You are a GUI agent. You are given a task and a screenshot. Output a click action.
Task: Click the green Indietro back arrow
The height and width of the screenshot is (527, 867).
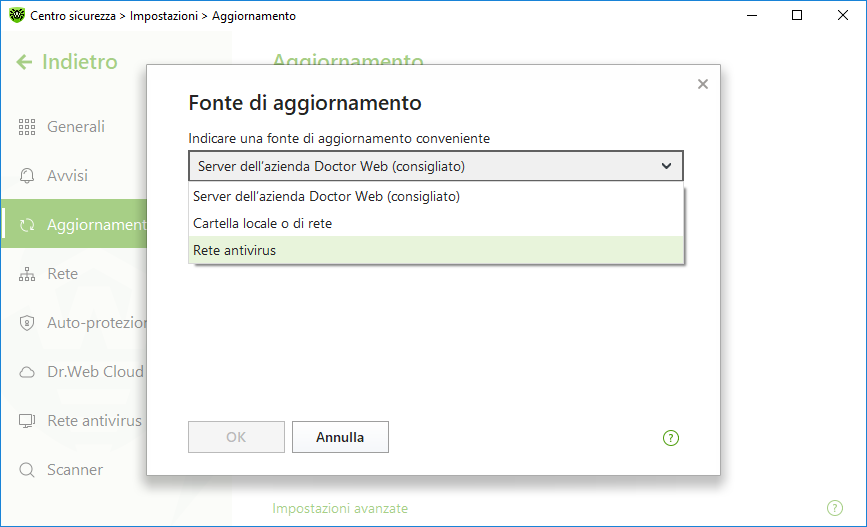(24, 62)
